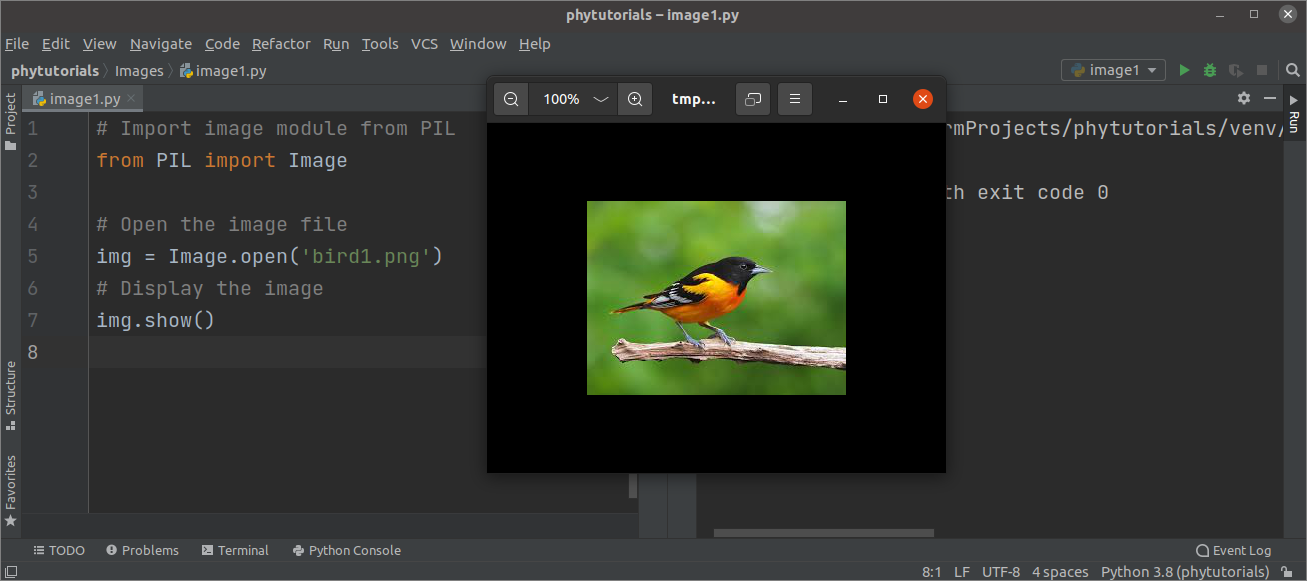Click the Python 3.8 interpreter selector
Viewport: 1307px width, 581px height.
[x=1184, y=571]
